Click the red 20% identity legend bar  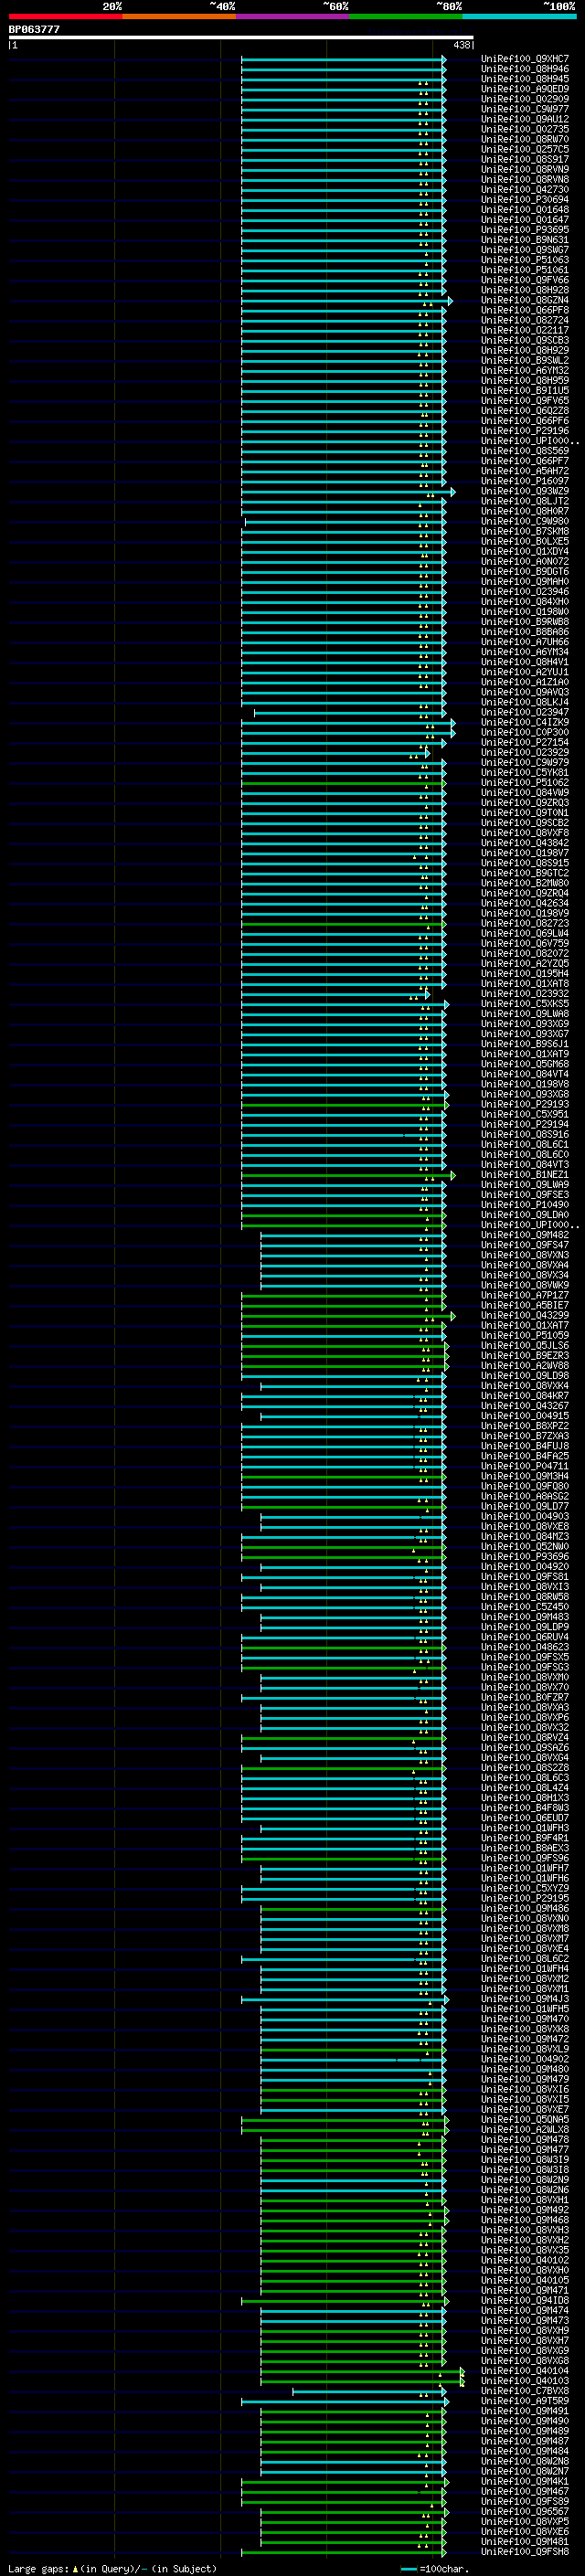pos(65,16)
